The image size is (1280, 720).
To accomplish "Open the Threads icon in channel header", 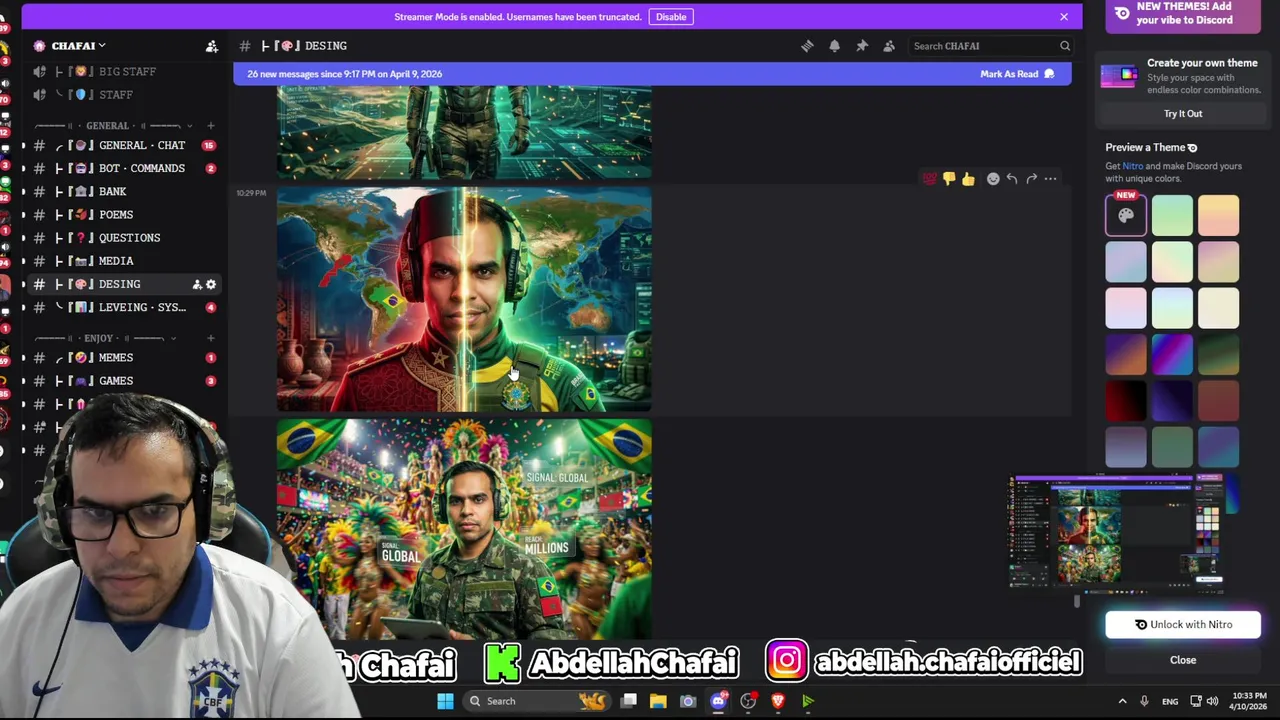I will click(807, 46).
